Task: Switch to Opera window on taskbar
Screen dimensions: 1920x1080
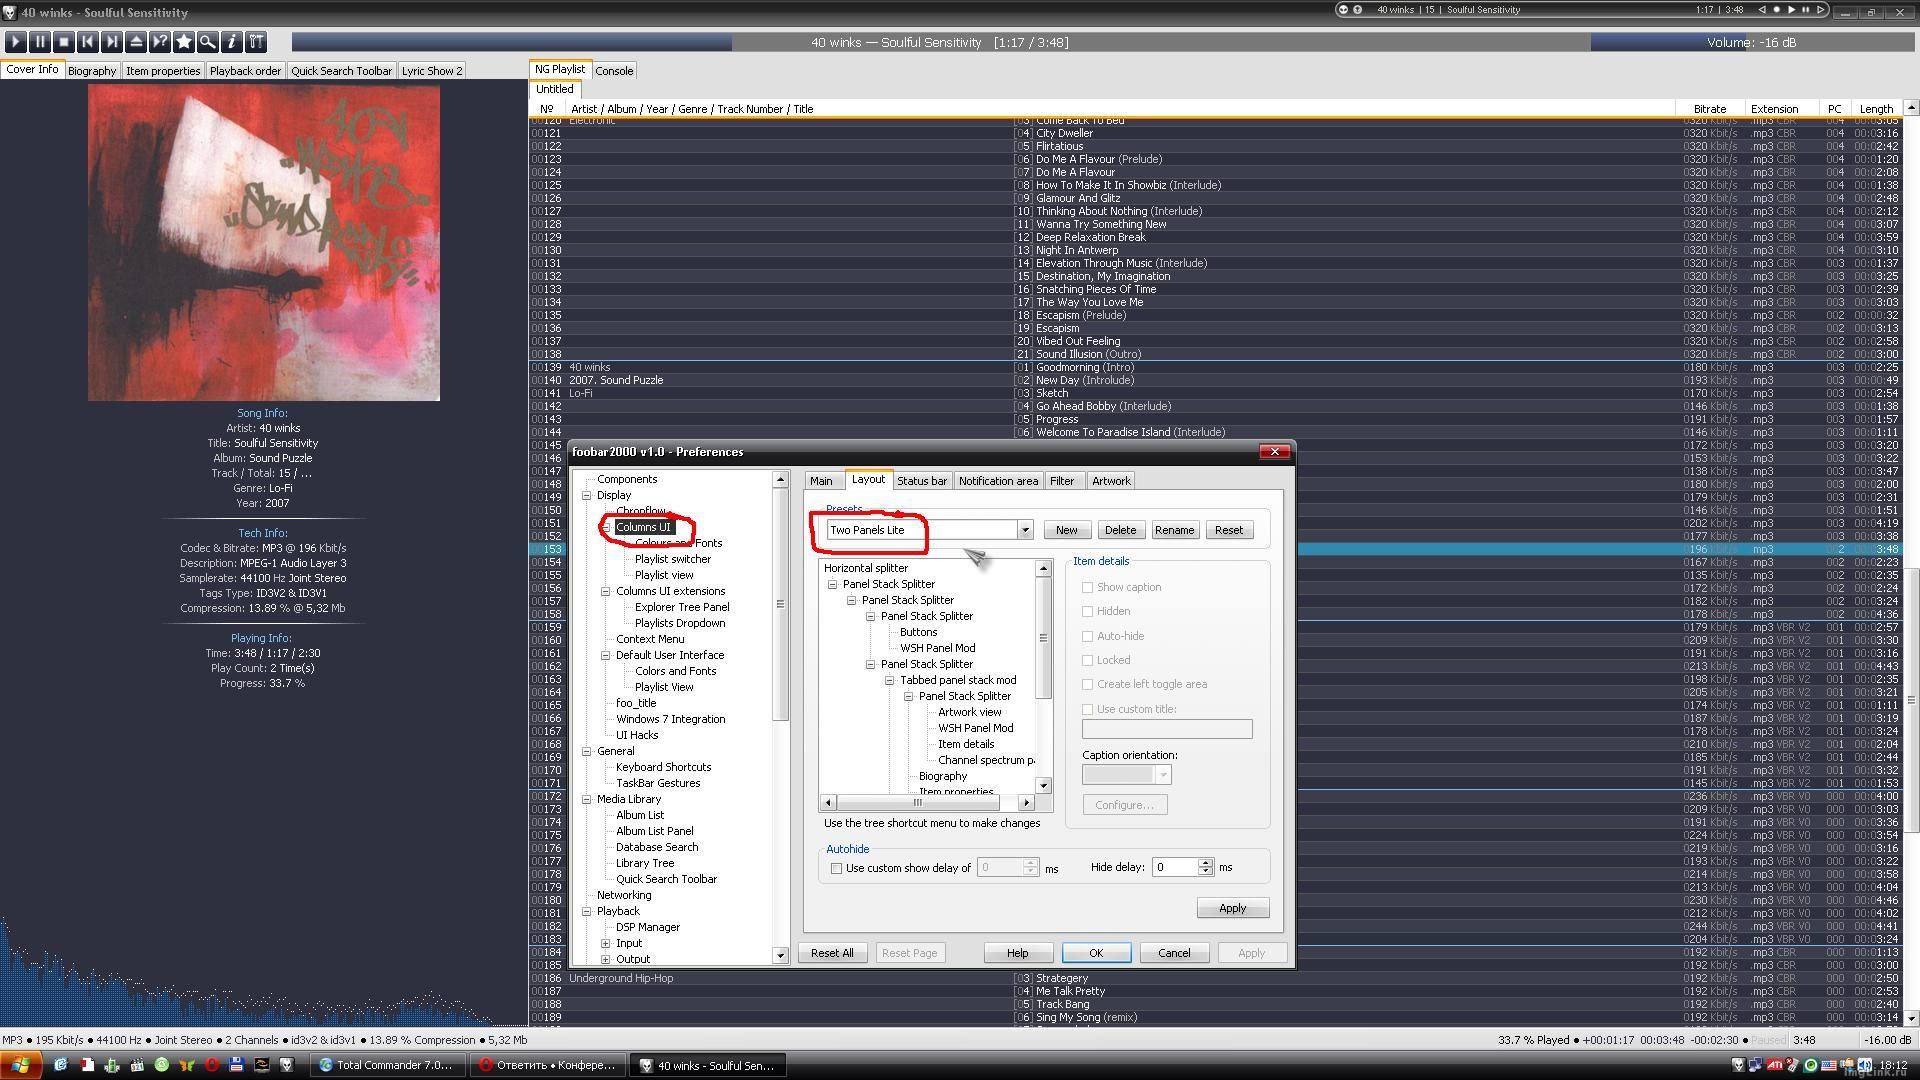Action: (x=548, y=1065)
